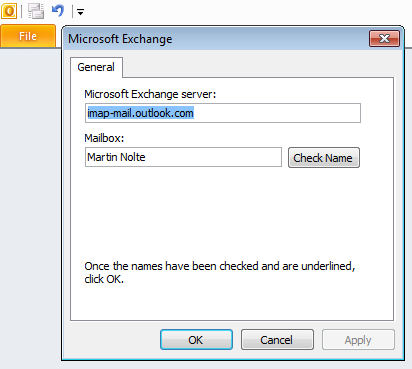Select the General tab
The height and width of the screenshot is (369, 412).
[96, 67]
